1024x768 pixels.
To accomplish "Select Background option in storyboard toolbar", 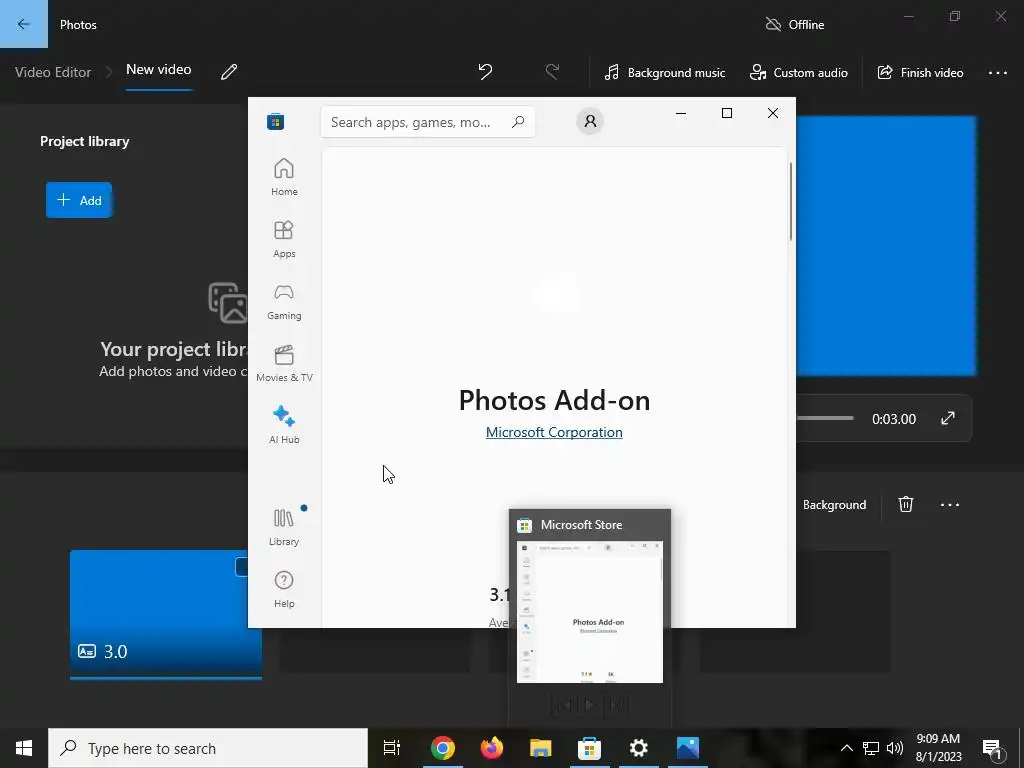I will pos(834,505).
